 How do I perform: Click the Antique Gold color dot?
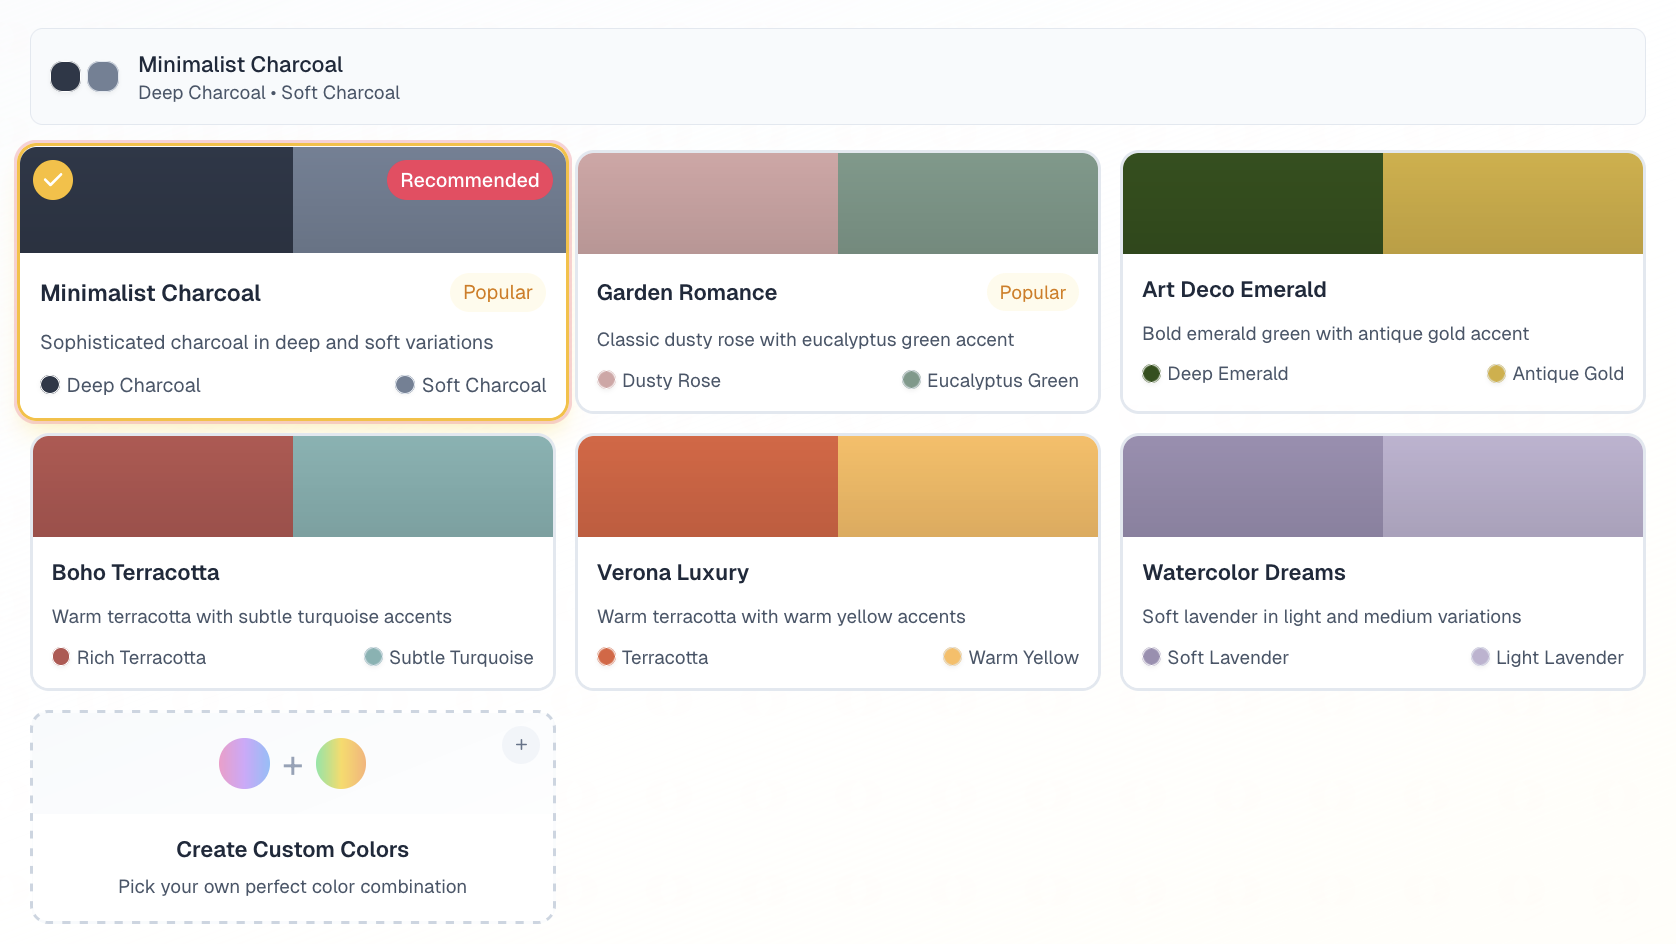pyautogui.click(x=1496, y=373)
